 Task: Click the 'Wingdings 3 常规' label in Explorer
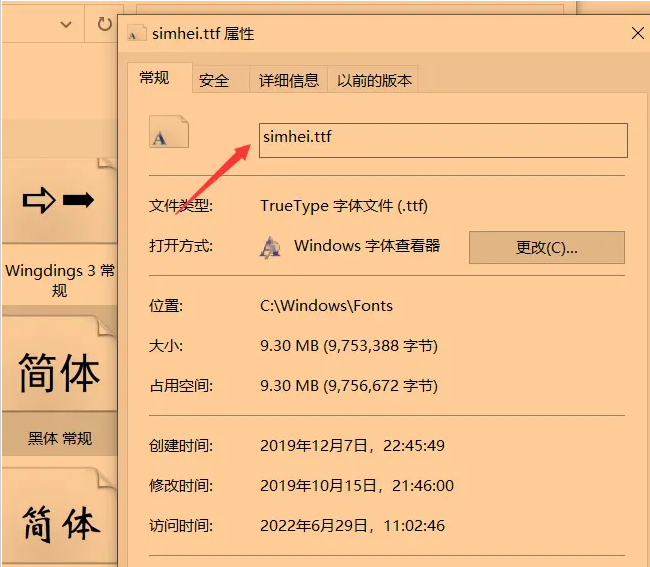59,280
